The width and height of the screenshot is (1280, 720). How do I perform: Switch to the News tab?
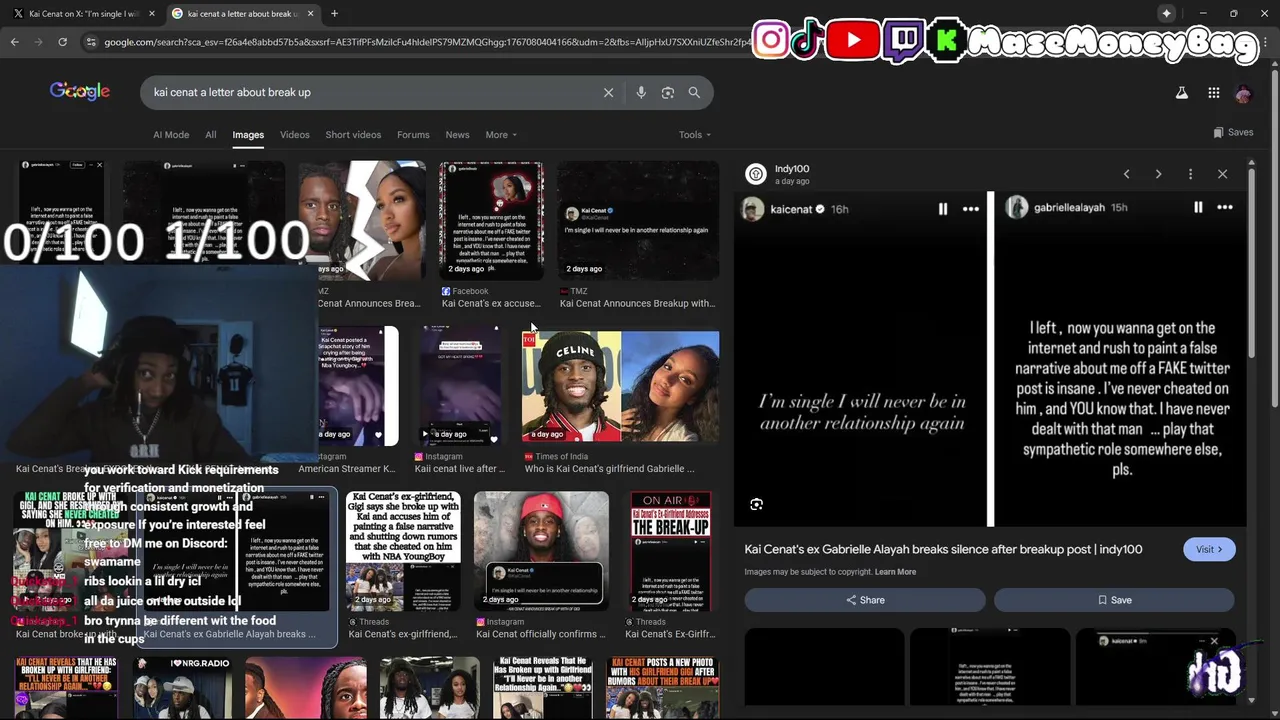(x=457, y=135)
